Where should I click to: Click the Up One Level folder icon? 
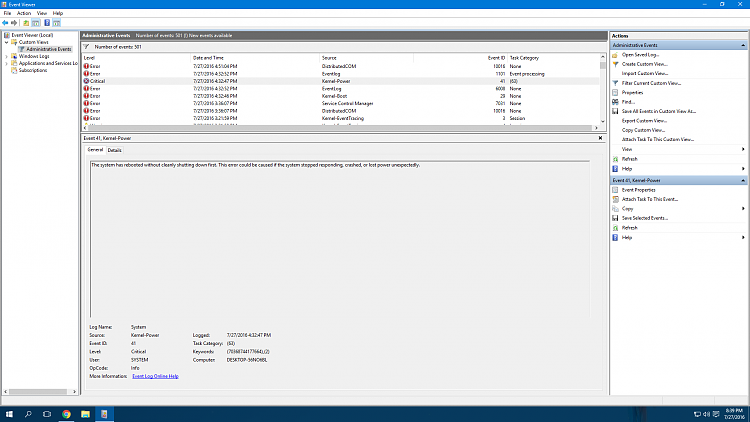point(26,23)
